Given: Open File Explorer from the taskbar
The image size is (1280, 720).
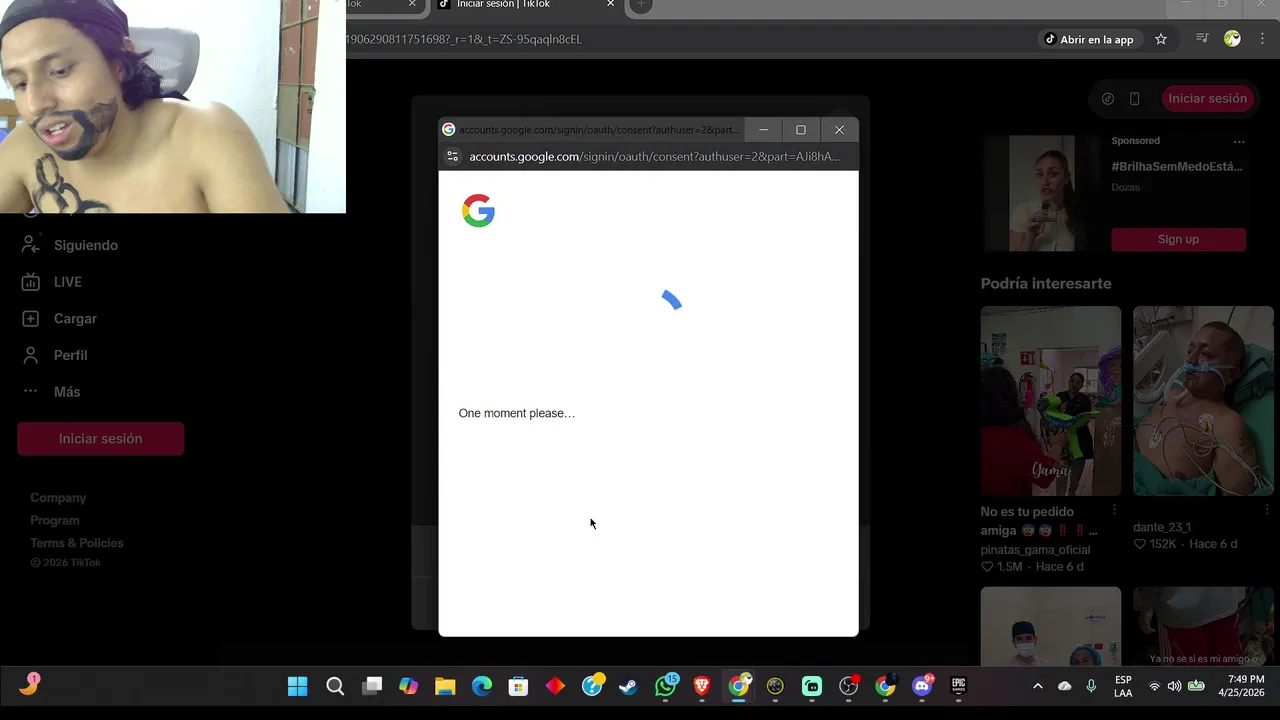Looking at the screenshot, I should 445,686.
